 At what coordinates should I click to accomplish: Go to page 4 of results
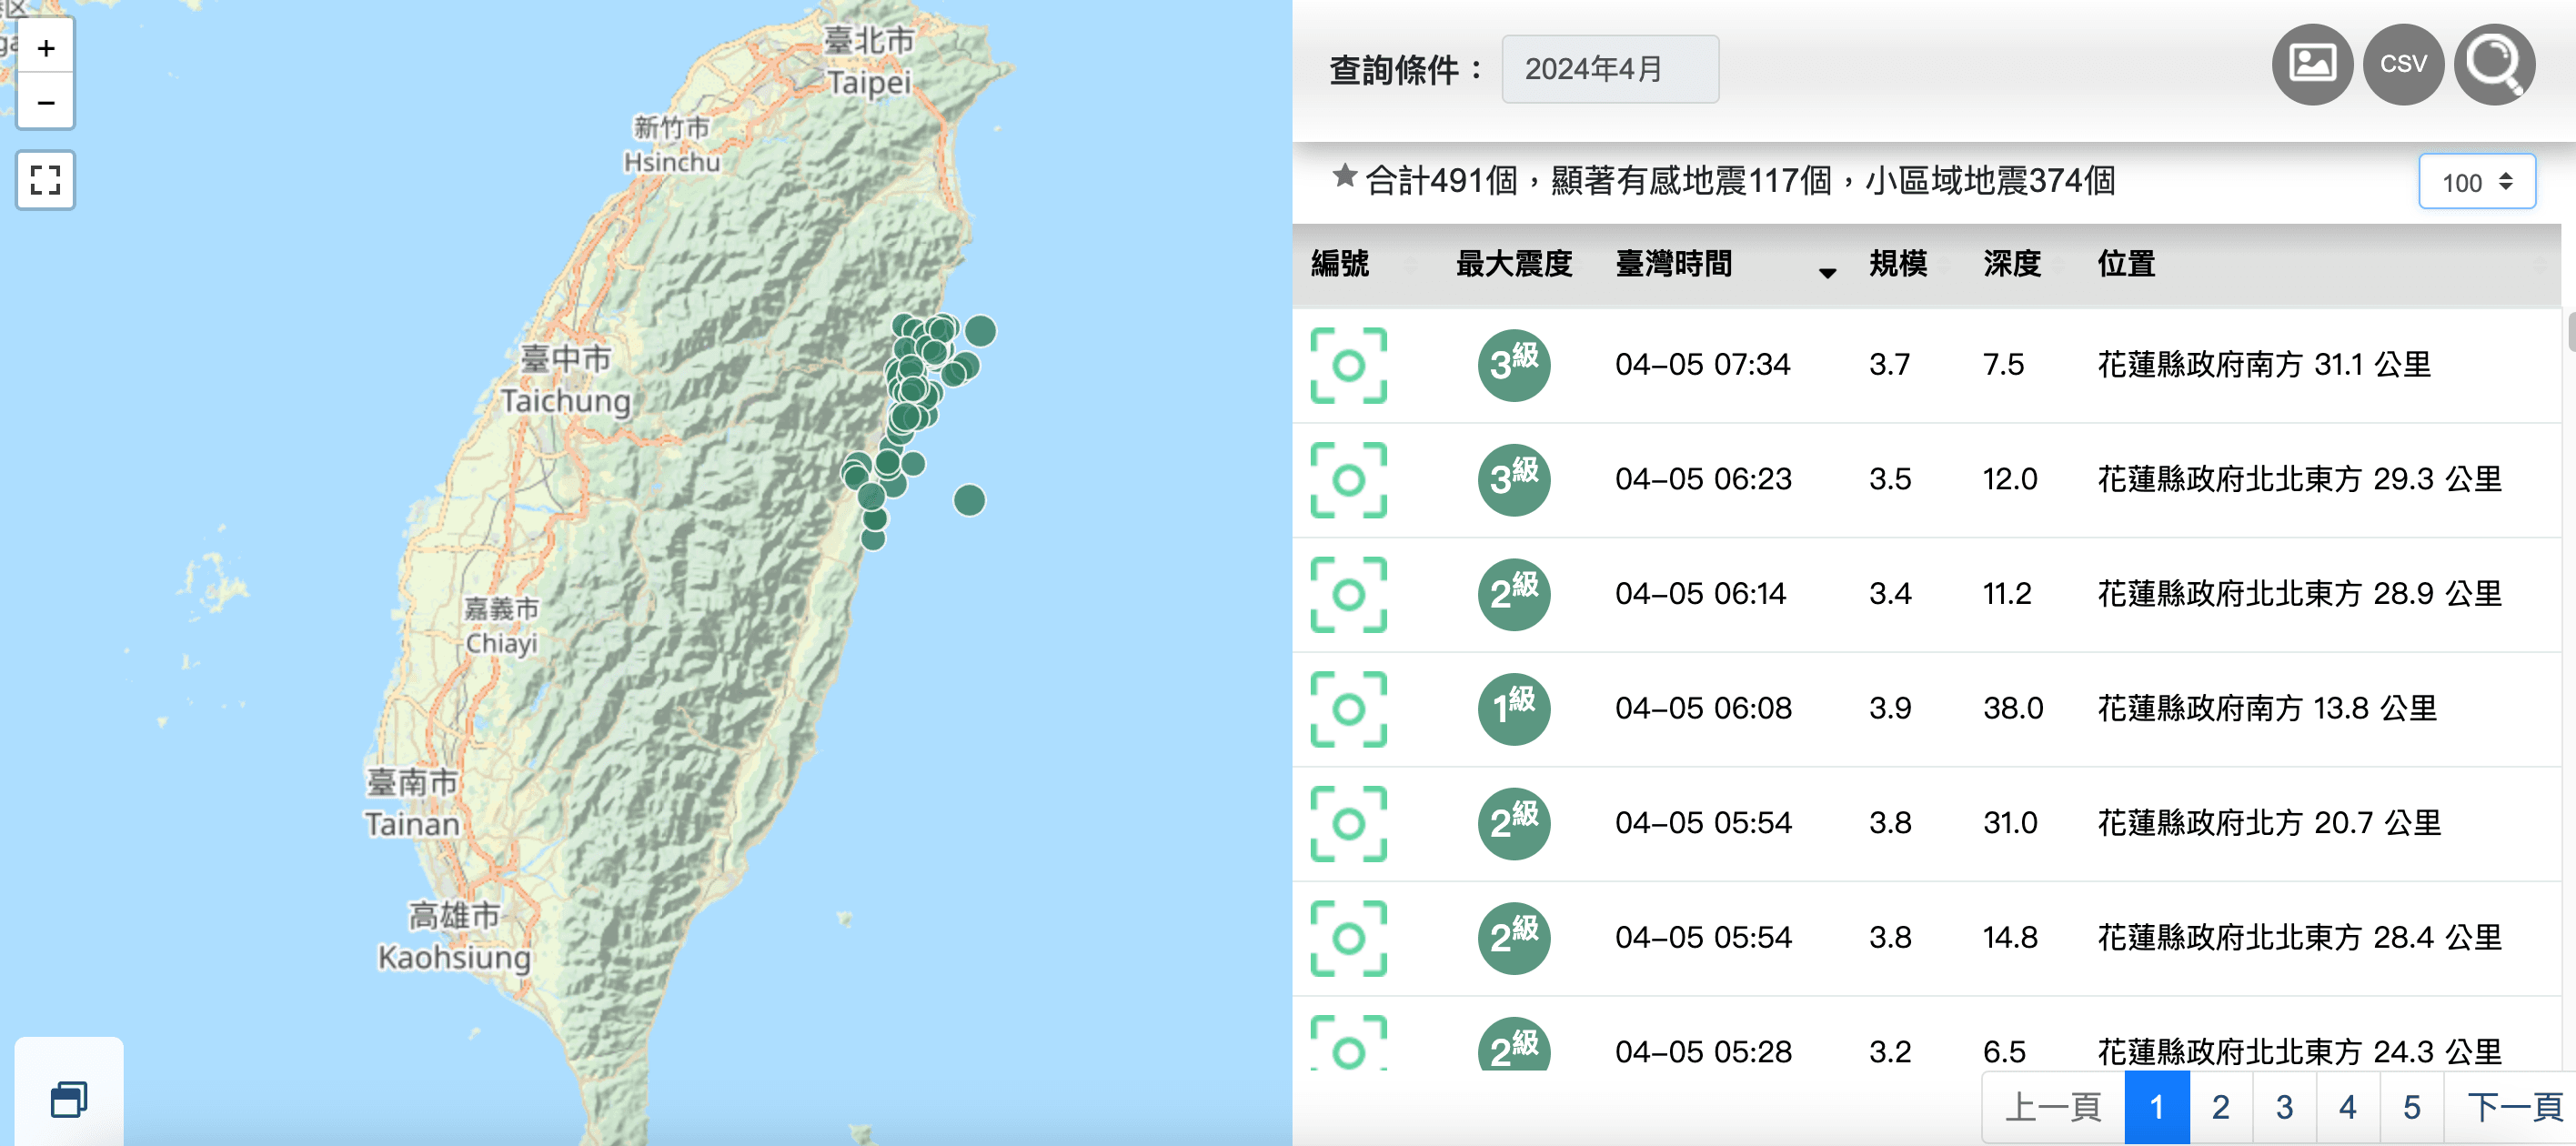(x=2347, y=1107)
